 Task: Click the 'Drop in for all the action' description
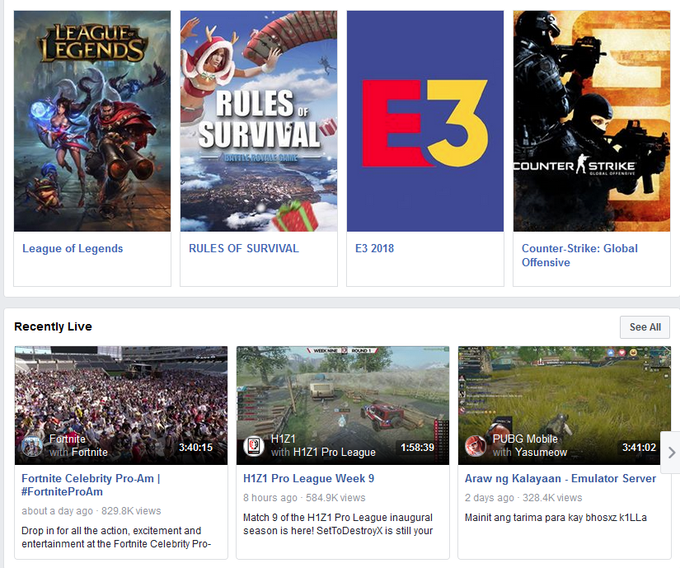116,537
